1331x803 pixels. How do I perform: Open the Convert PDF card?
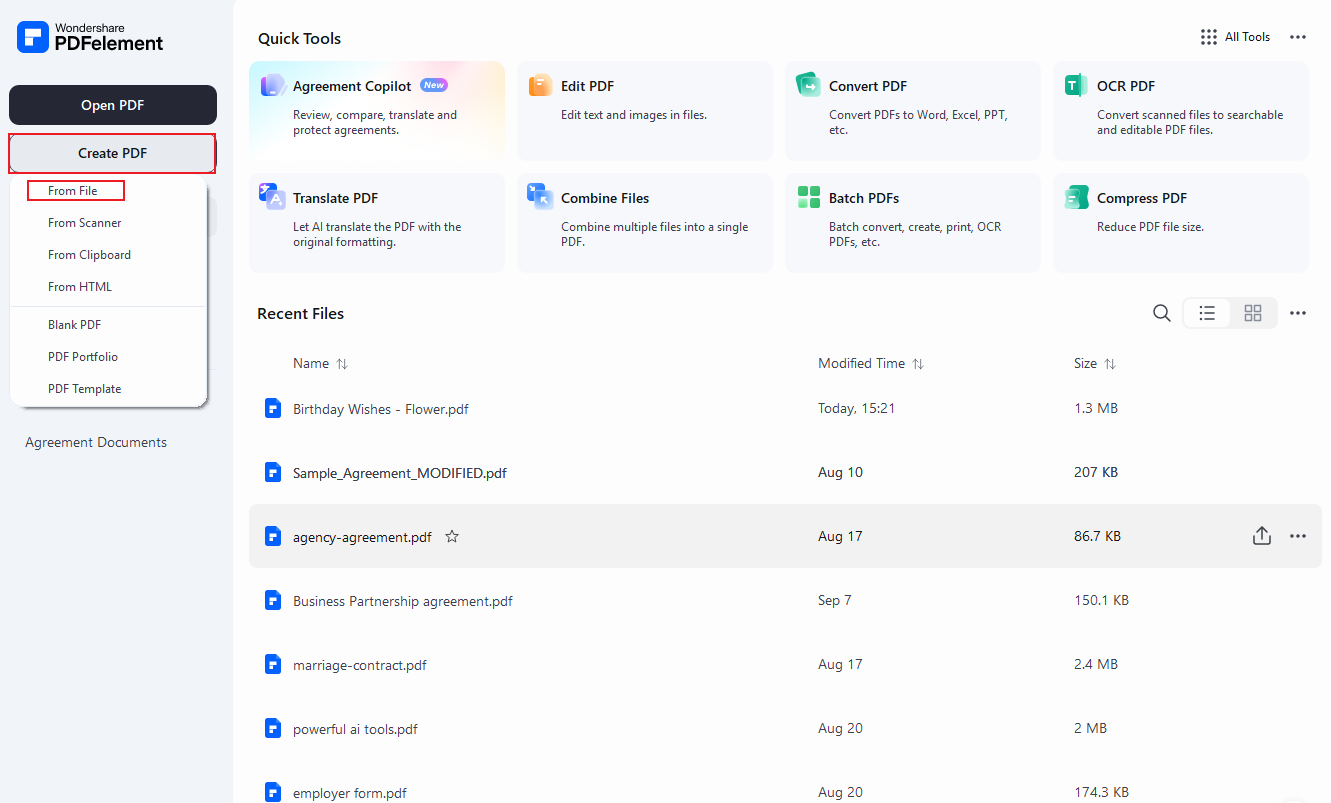[x=913, y=111]
